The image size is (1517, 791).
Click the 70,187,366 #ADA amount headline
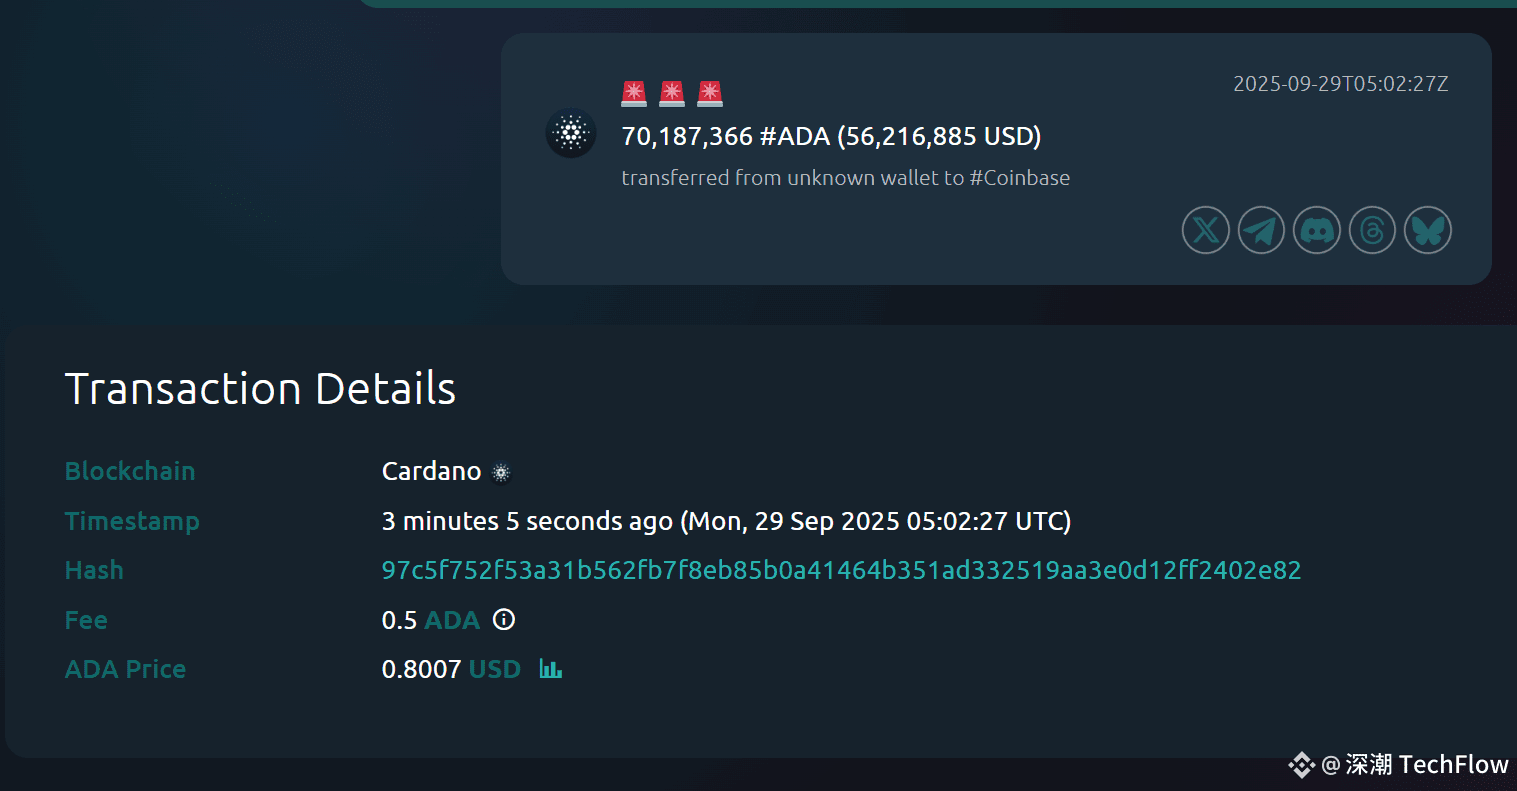831,137
